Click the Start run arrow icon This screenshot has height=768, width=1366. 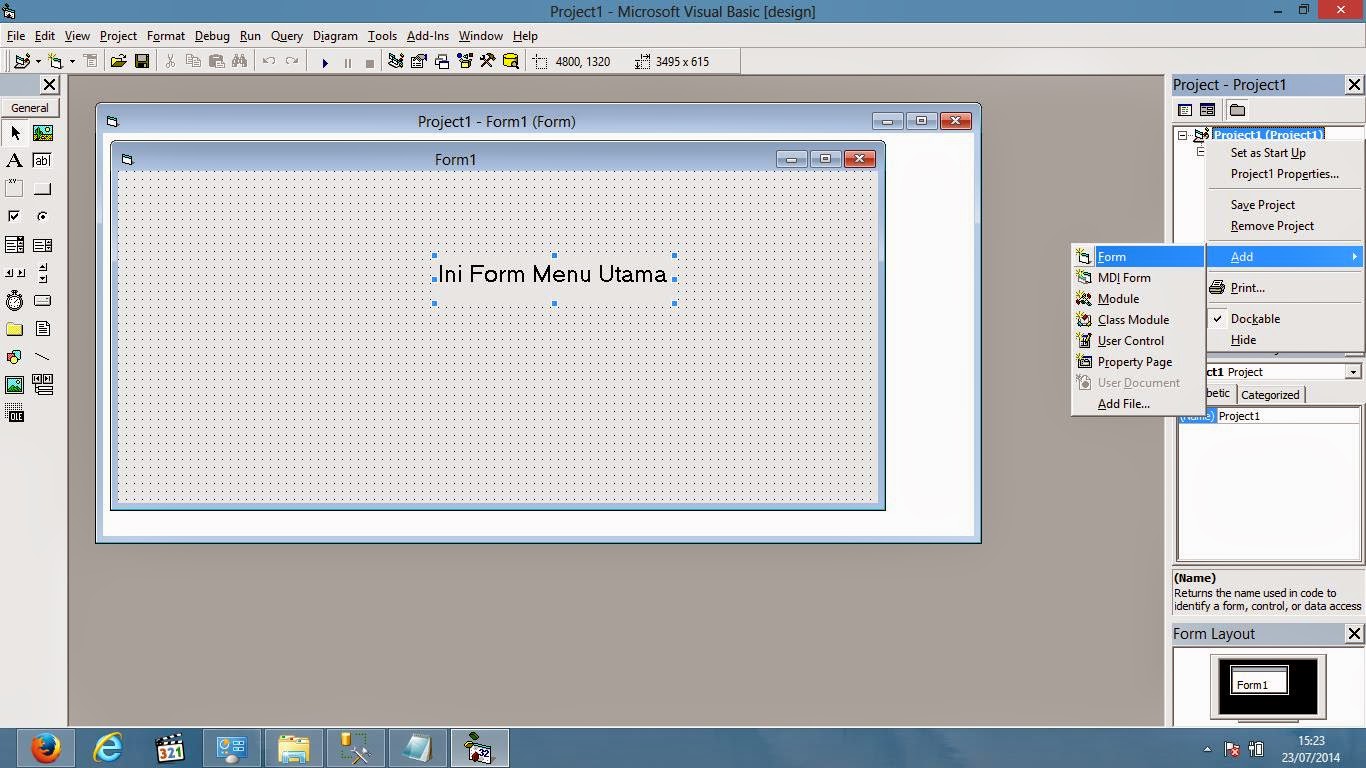click(325, 62)
